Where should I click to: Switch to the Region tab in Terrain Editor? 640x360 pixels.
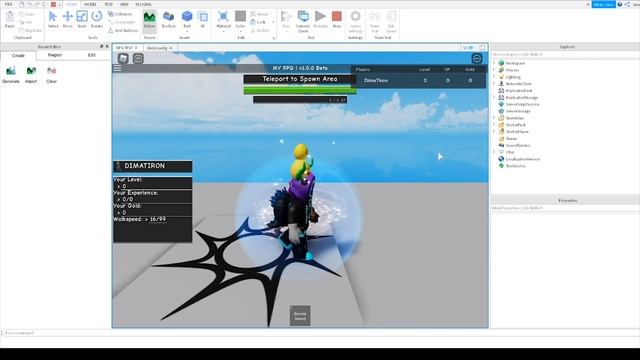click(55, 55)
